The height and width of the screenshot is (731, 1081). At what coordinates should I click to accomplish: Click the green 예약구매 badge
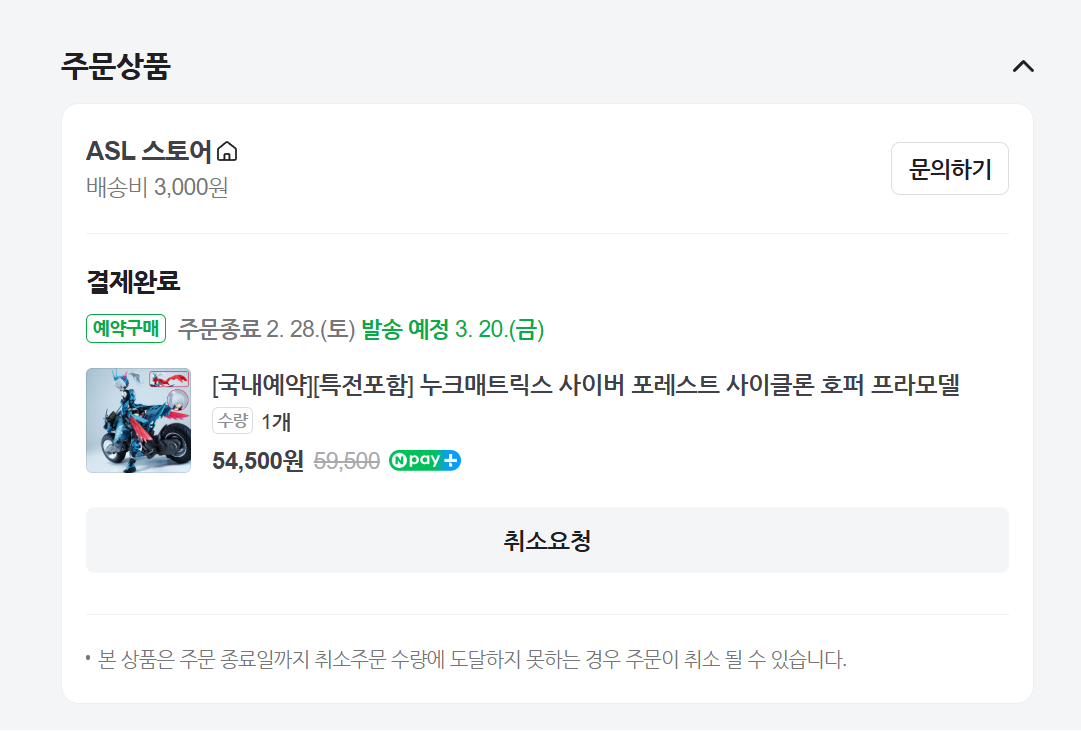point(126,328)
